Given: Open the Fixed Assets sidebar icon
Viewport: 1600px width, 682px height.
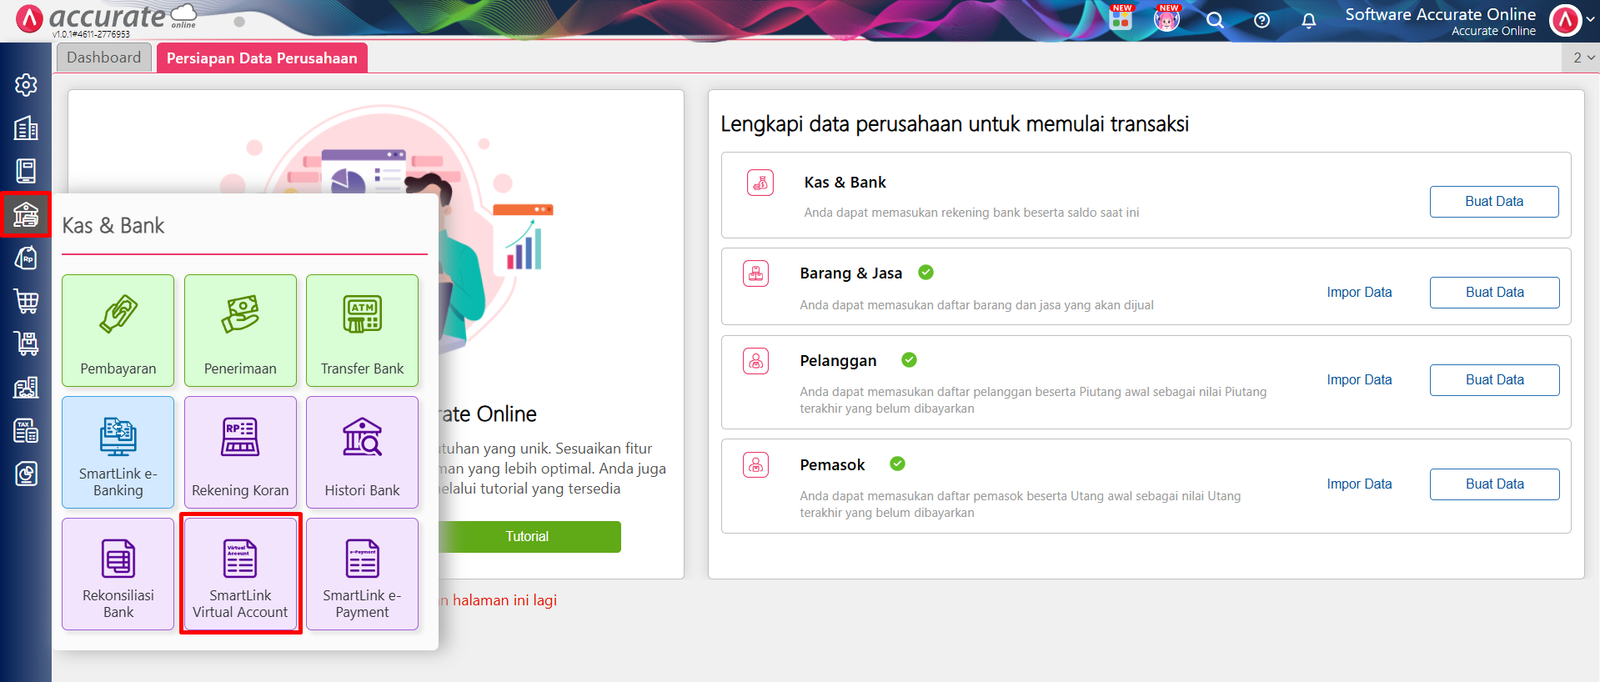Looking at the screenshot, I should [26, 387].
